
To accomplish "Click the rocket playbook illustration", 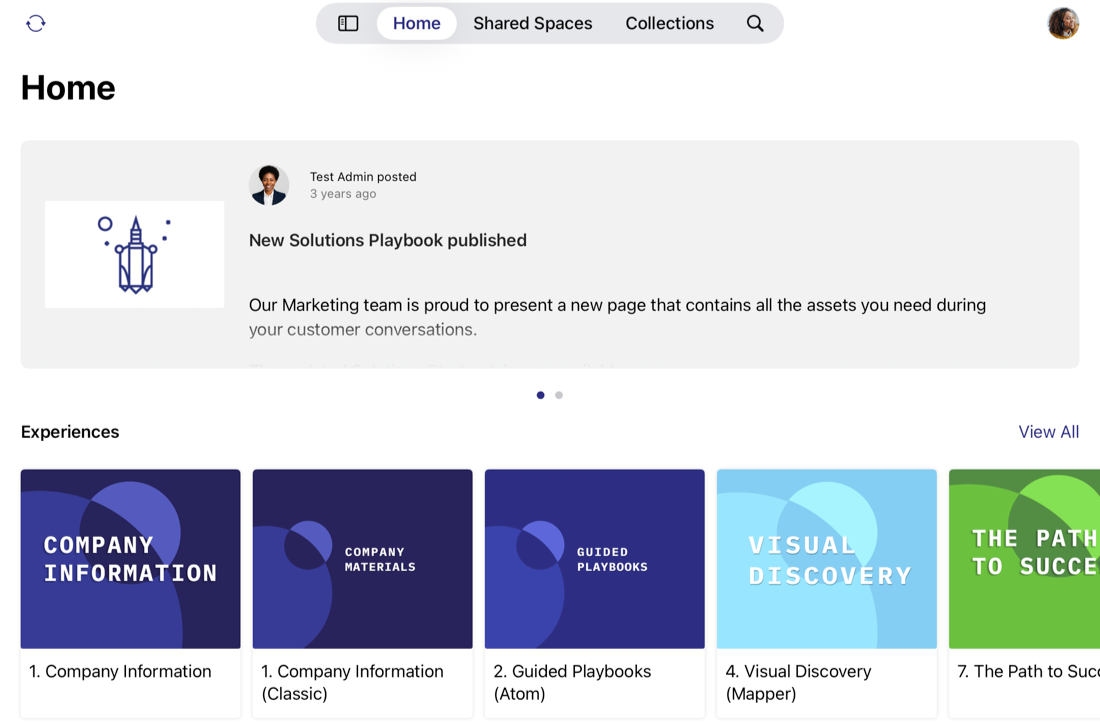I will 134,254.
